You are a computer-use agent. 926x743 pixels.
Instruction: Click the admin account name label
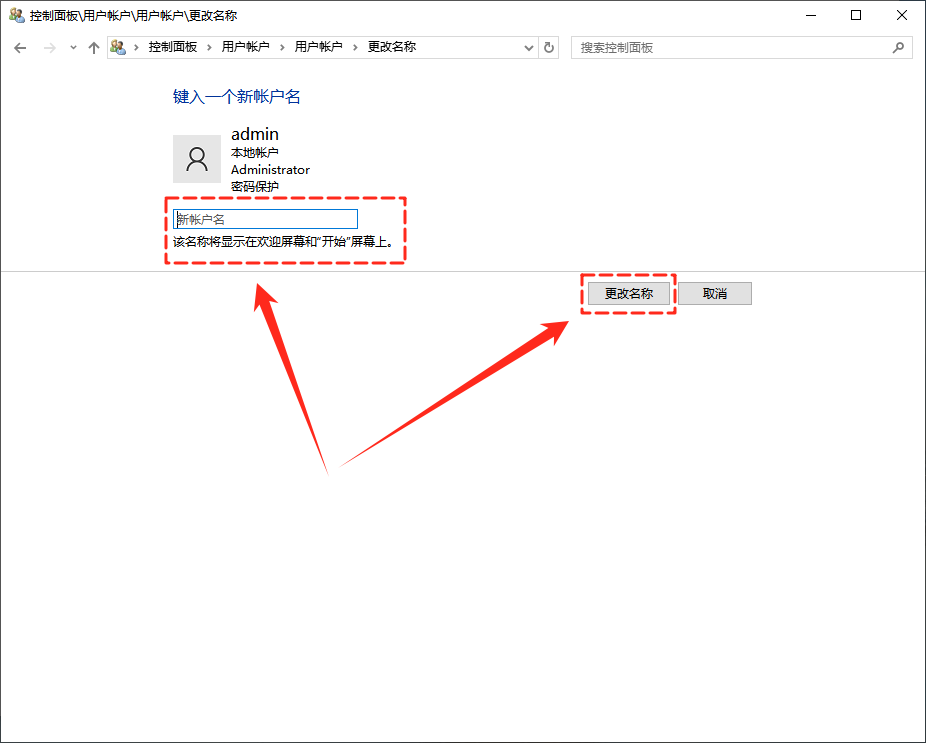(254, 133)
